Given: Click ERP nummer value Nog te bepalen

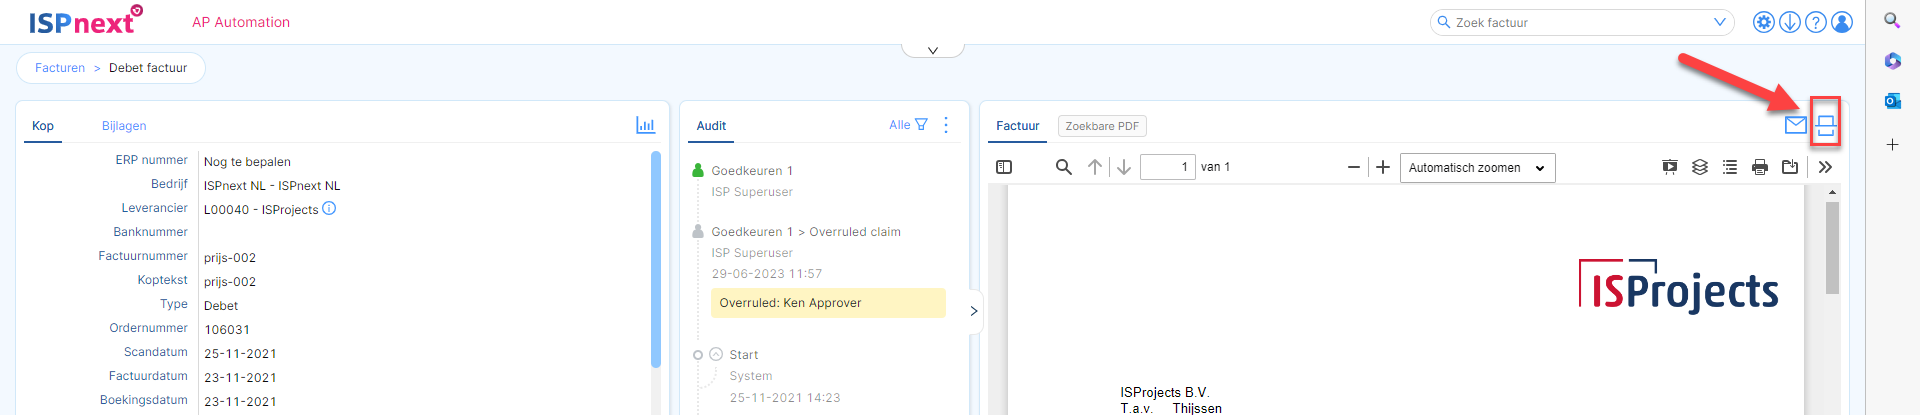Looking at the screenshot, I should tap(247, 162).
